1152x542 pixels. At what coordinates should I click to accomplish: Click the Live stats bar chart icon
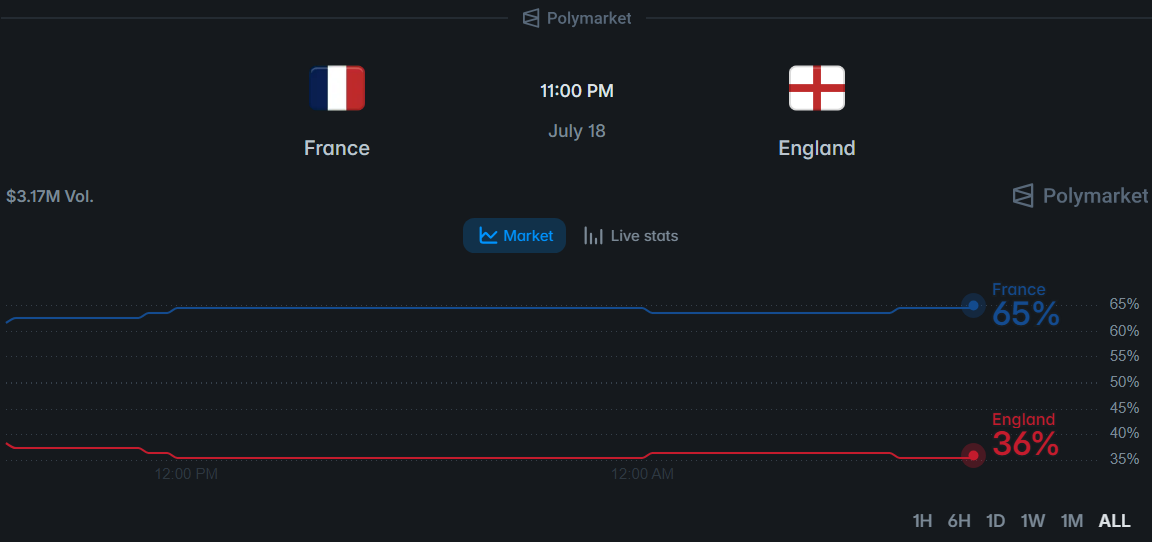594,236
